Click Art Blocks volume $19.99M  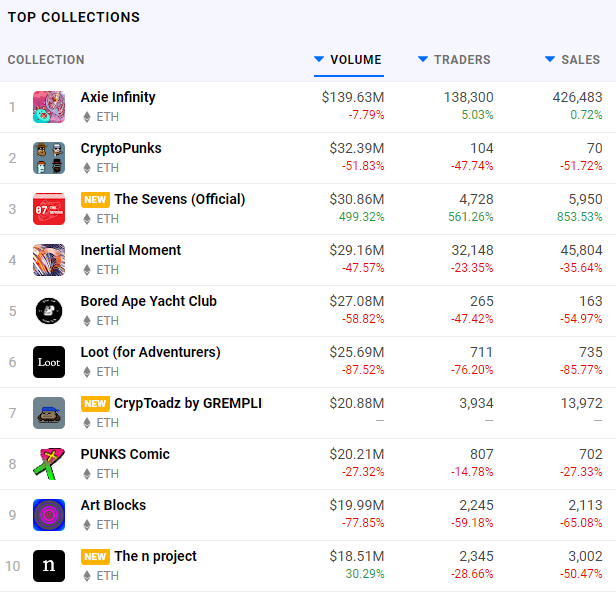(357, 506)
